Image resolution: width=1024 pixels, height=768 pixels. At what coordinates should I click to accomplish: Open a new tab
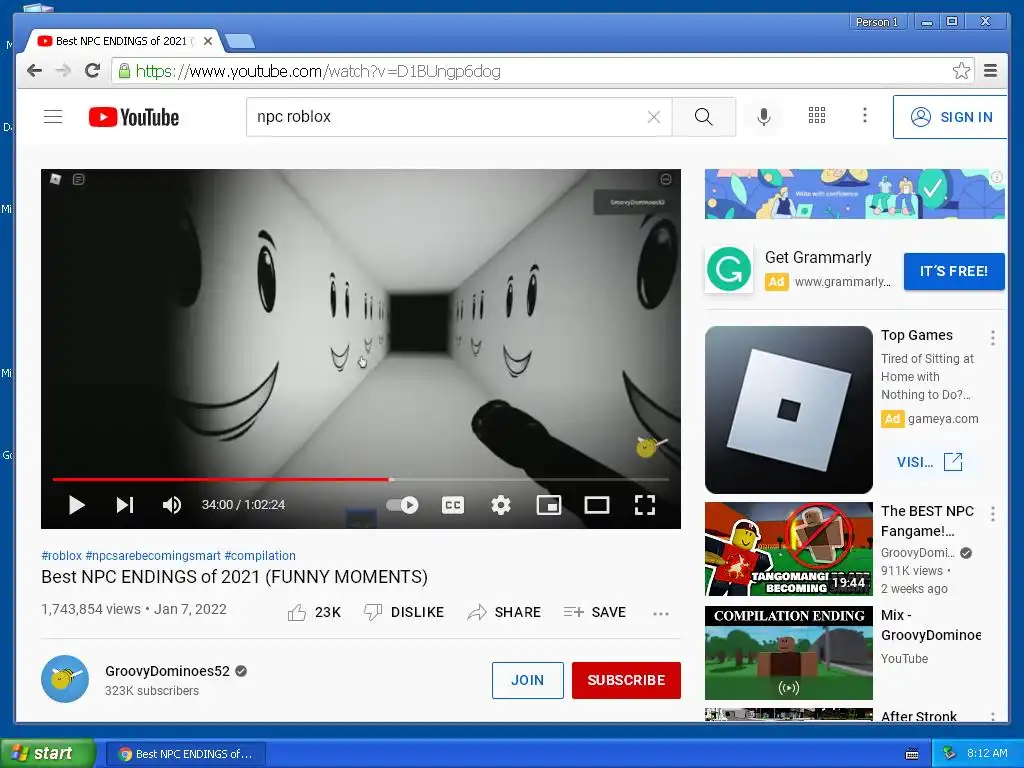pos(240,42)
